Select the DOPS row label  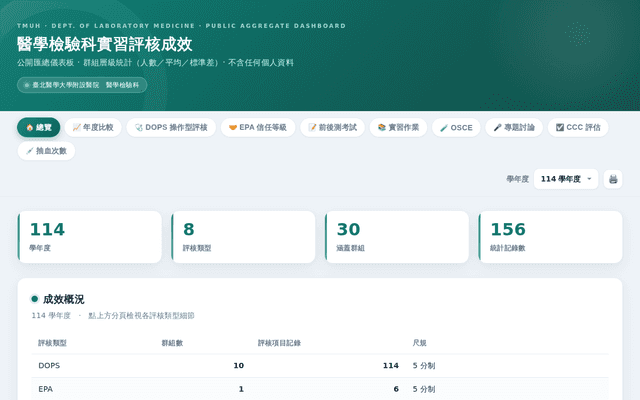(49, 365)
